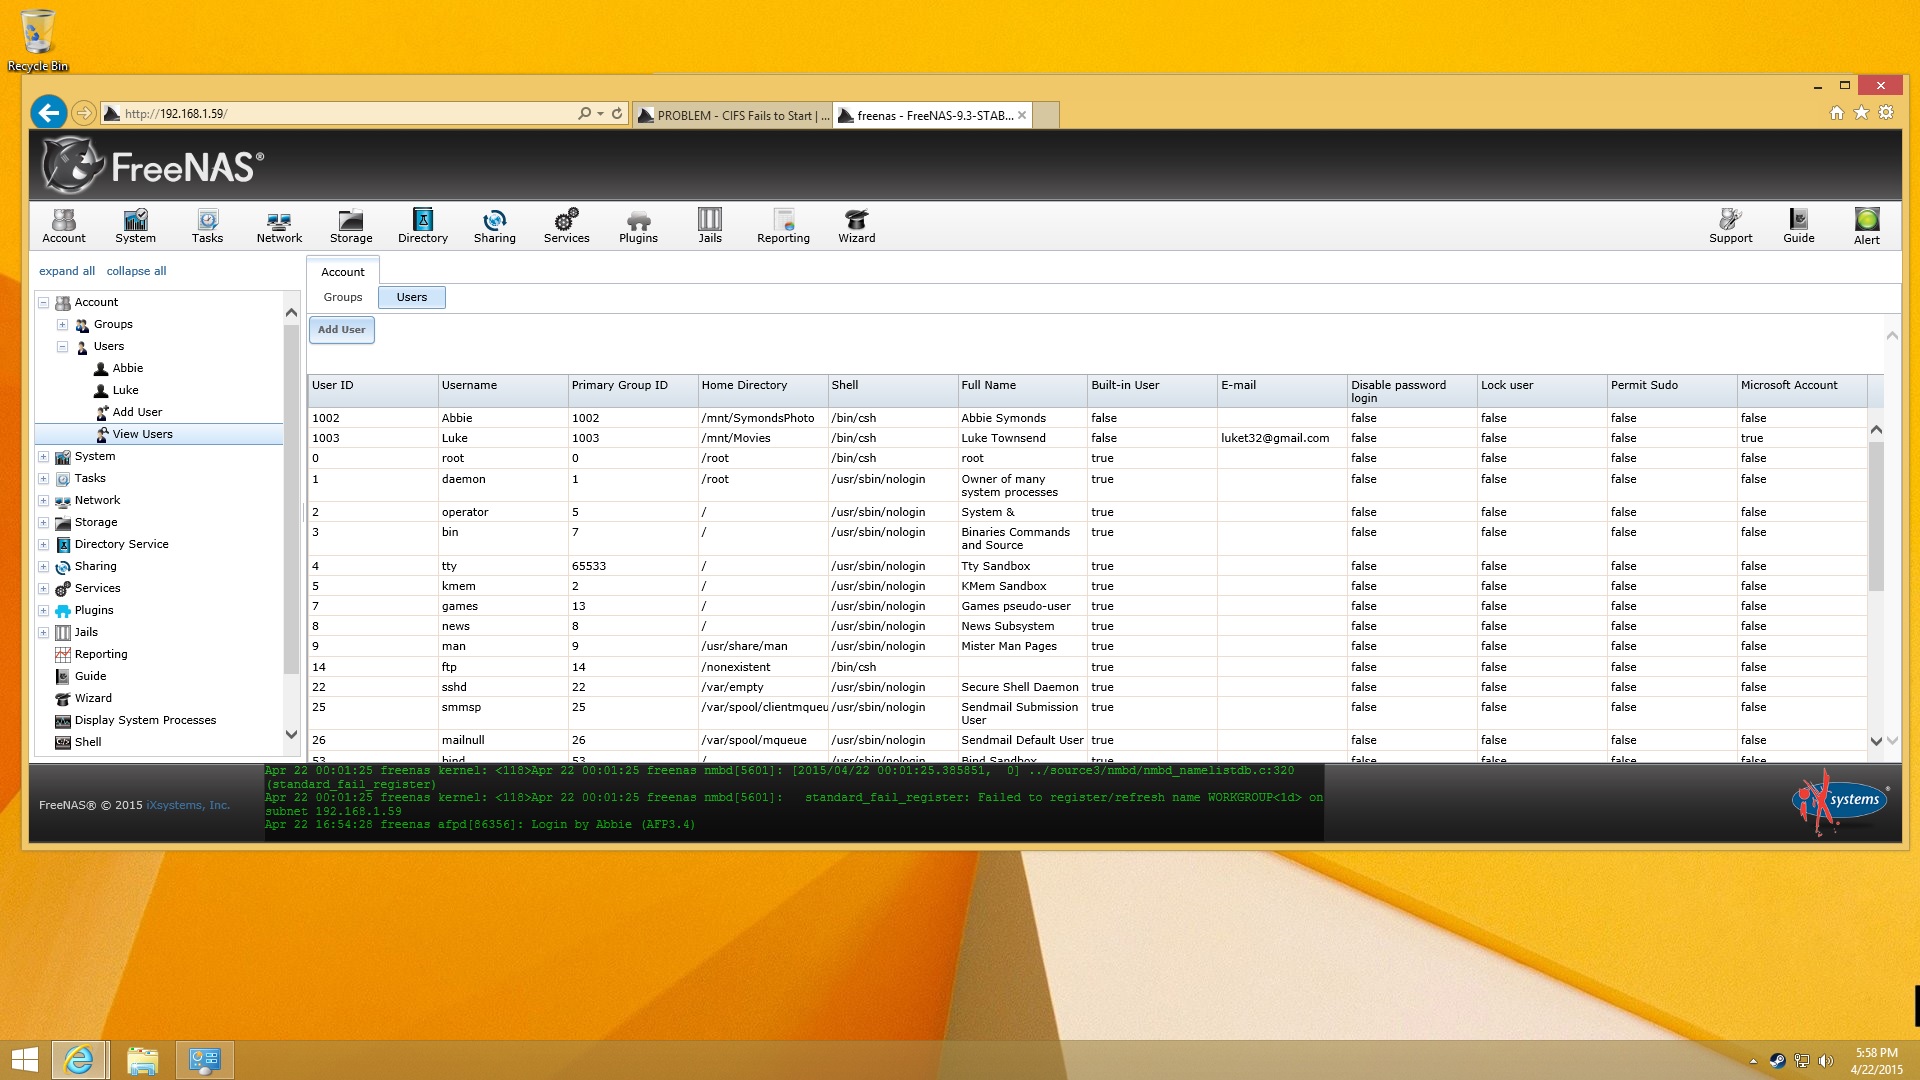Open Reporting in the sidebar tree

[x=101, y=654]
